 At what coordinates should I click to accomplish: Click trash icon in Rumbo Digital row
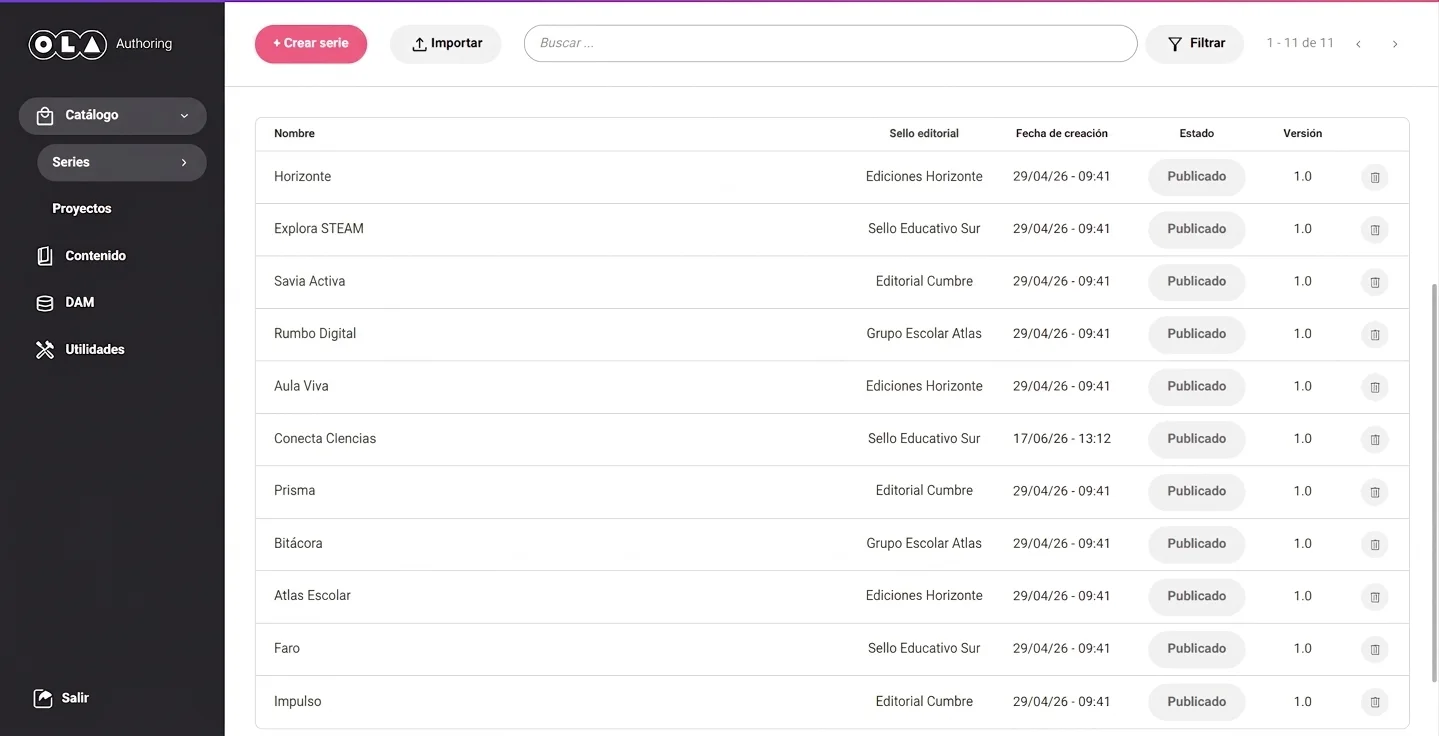tap(1375, 335)
